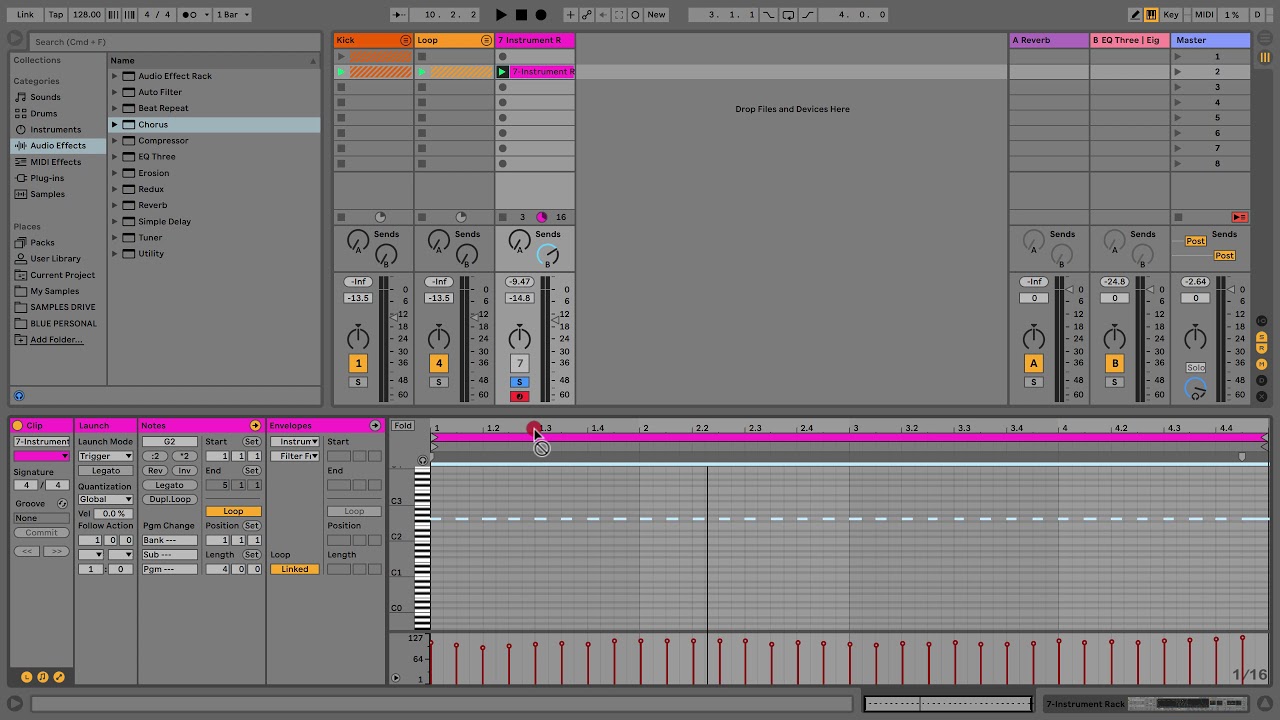Toggle the Mixer section M icon
Screen dimensions: 1280x720
(x=1262, y=365)
